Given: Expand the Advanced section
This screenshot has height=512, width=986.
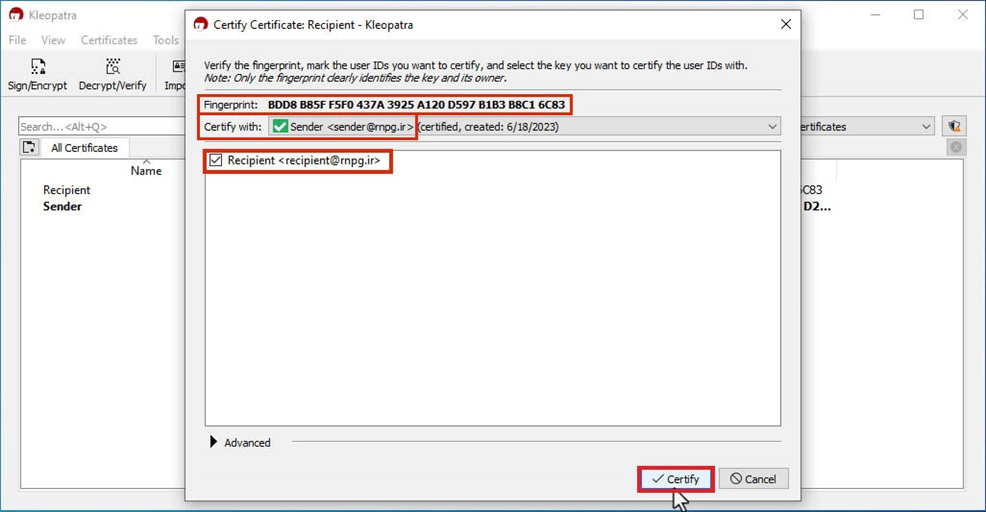Looking at the screenshot, I should 214,442.
